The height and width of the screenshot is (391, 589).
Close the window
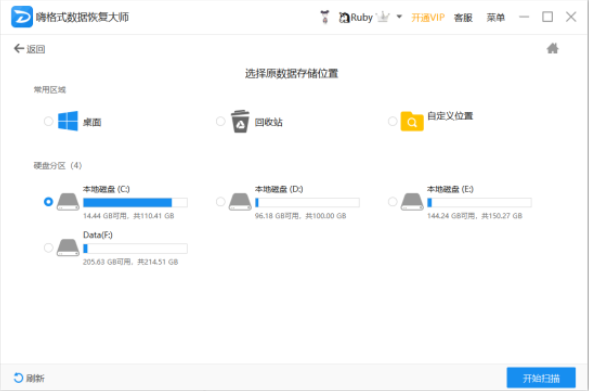tap(571, 17)
